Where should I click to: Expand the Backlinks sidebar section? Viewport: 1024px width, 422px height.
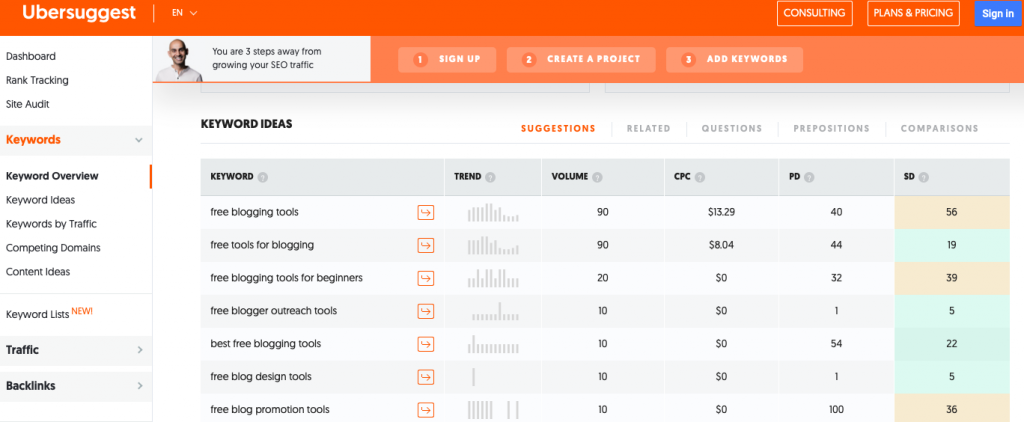[140, 386]
